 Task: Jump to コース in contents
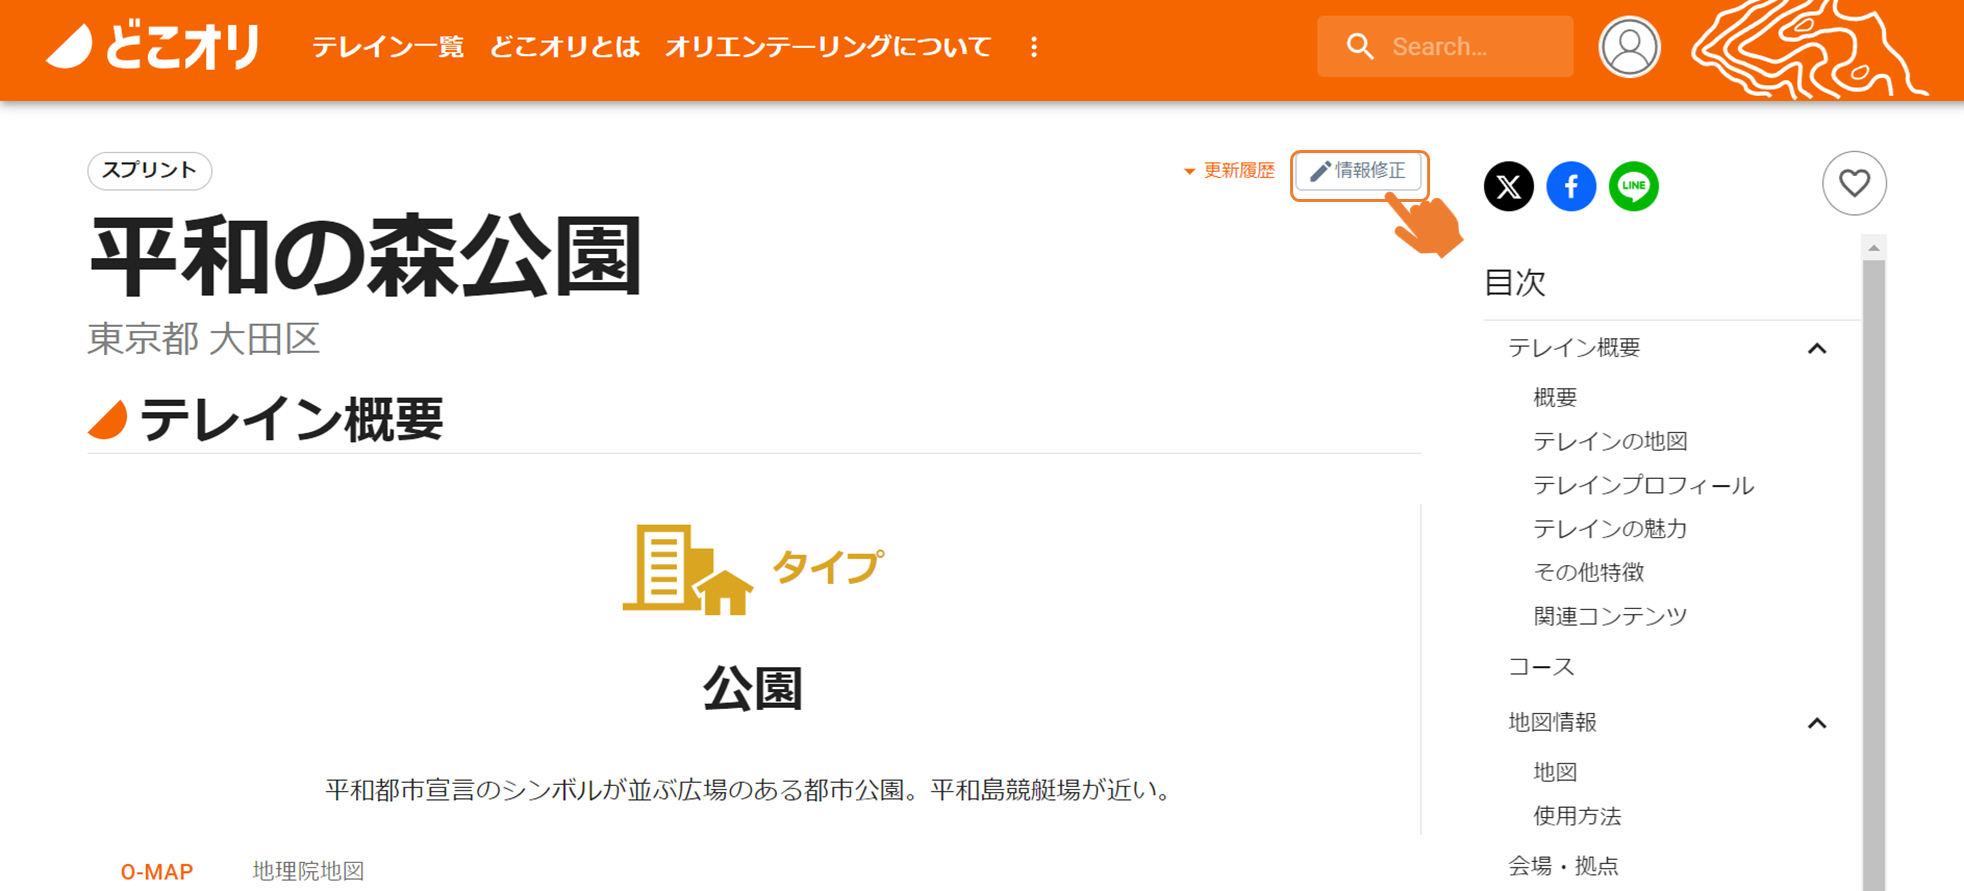pos(1541,667)
